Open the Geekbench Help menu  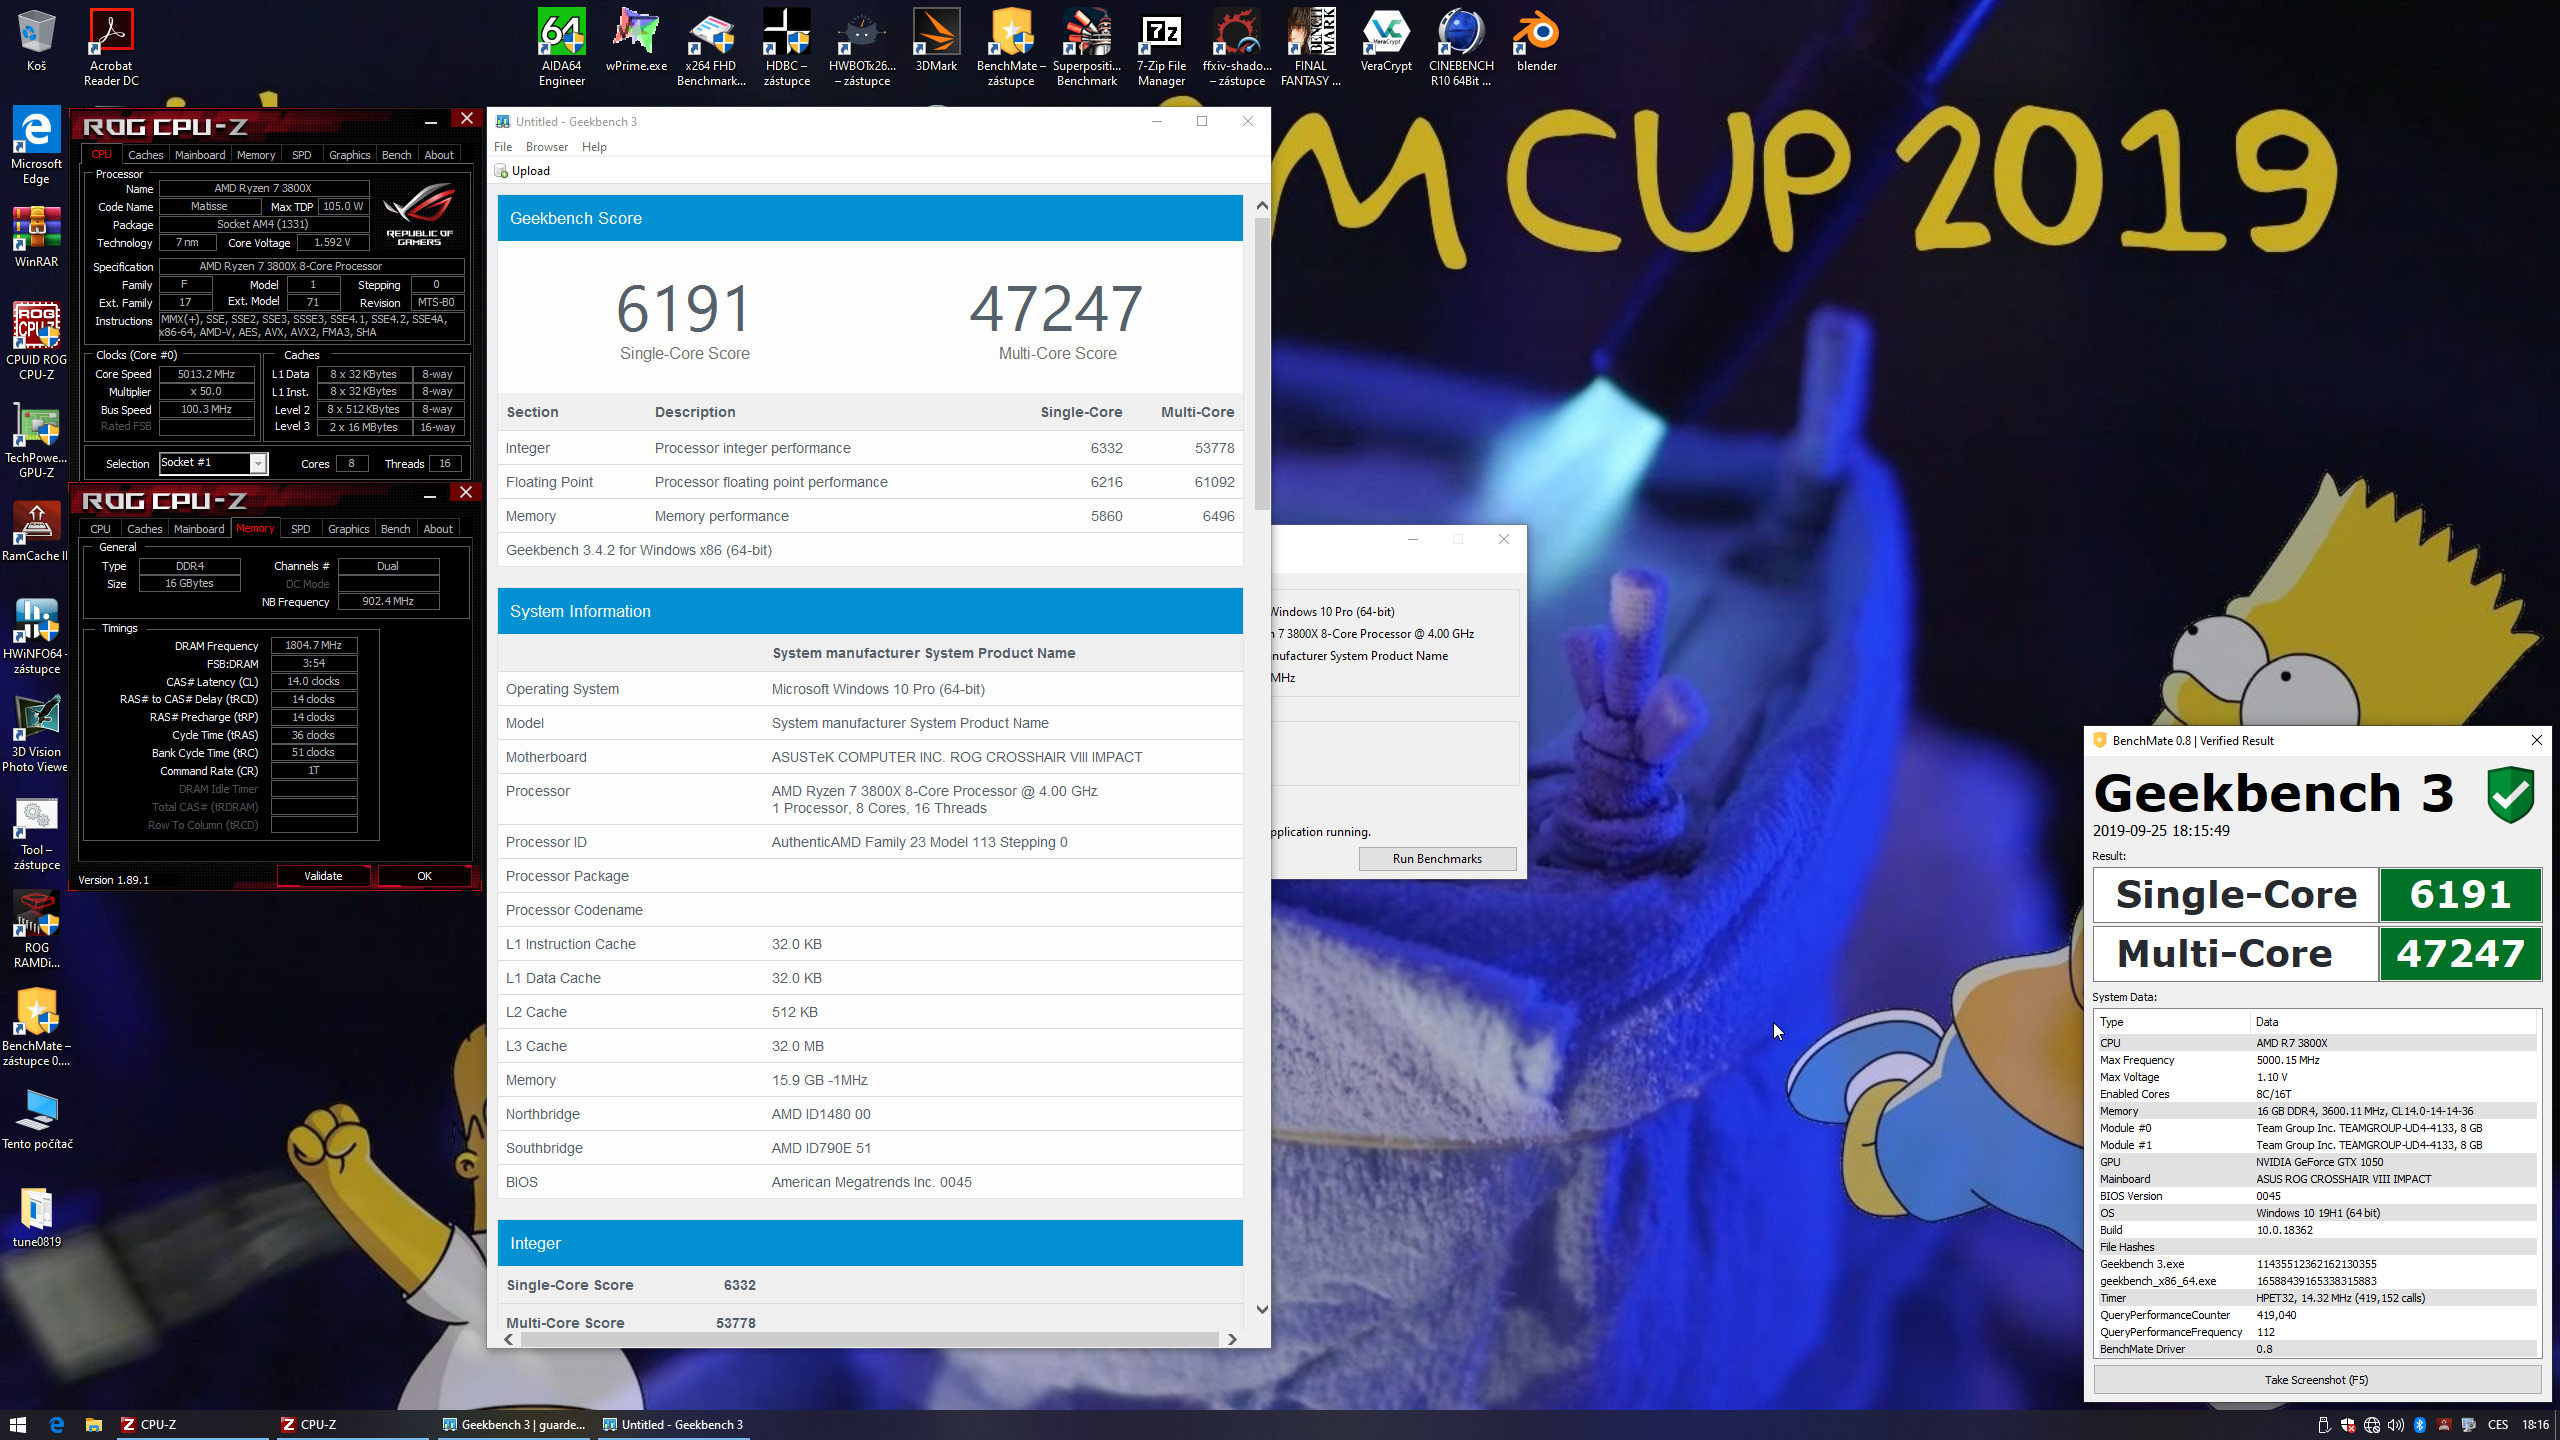pos(594,147)
